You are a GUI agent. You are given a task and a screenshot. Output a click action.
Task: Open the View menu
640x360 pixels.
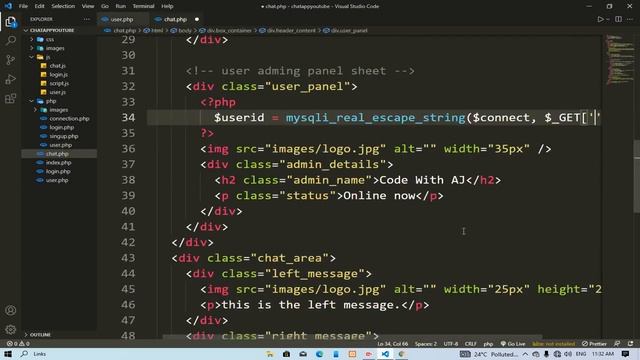pyautogui.click(x=88, y=6)
